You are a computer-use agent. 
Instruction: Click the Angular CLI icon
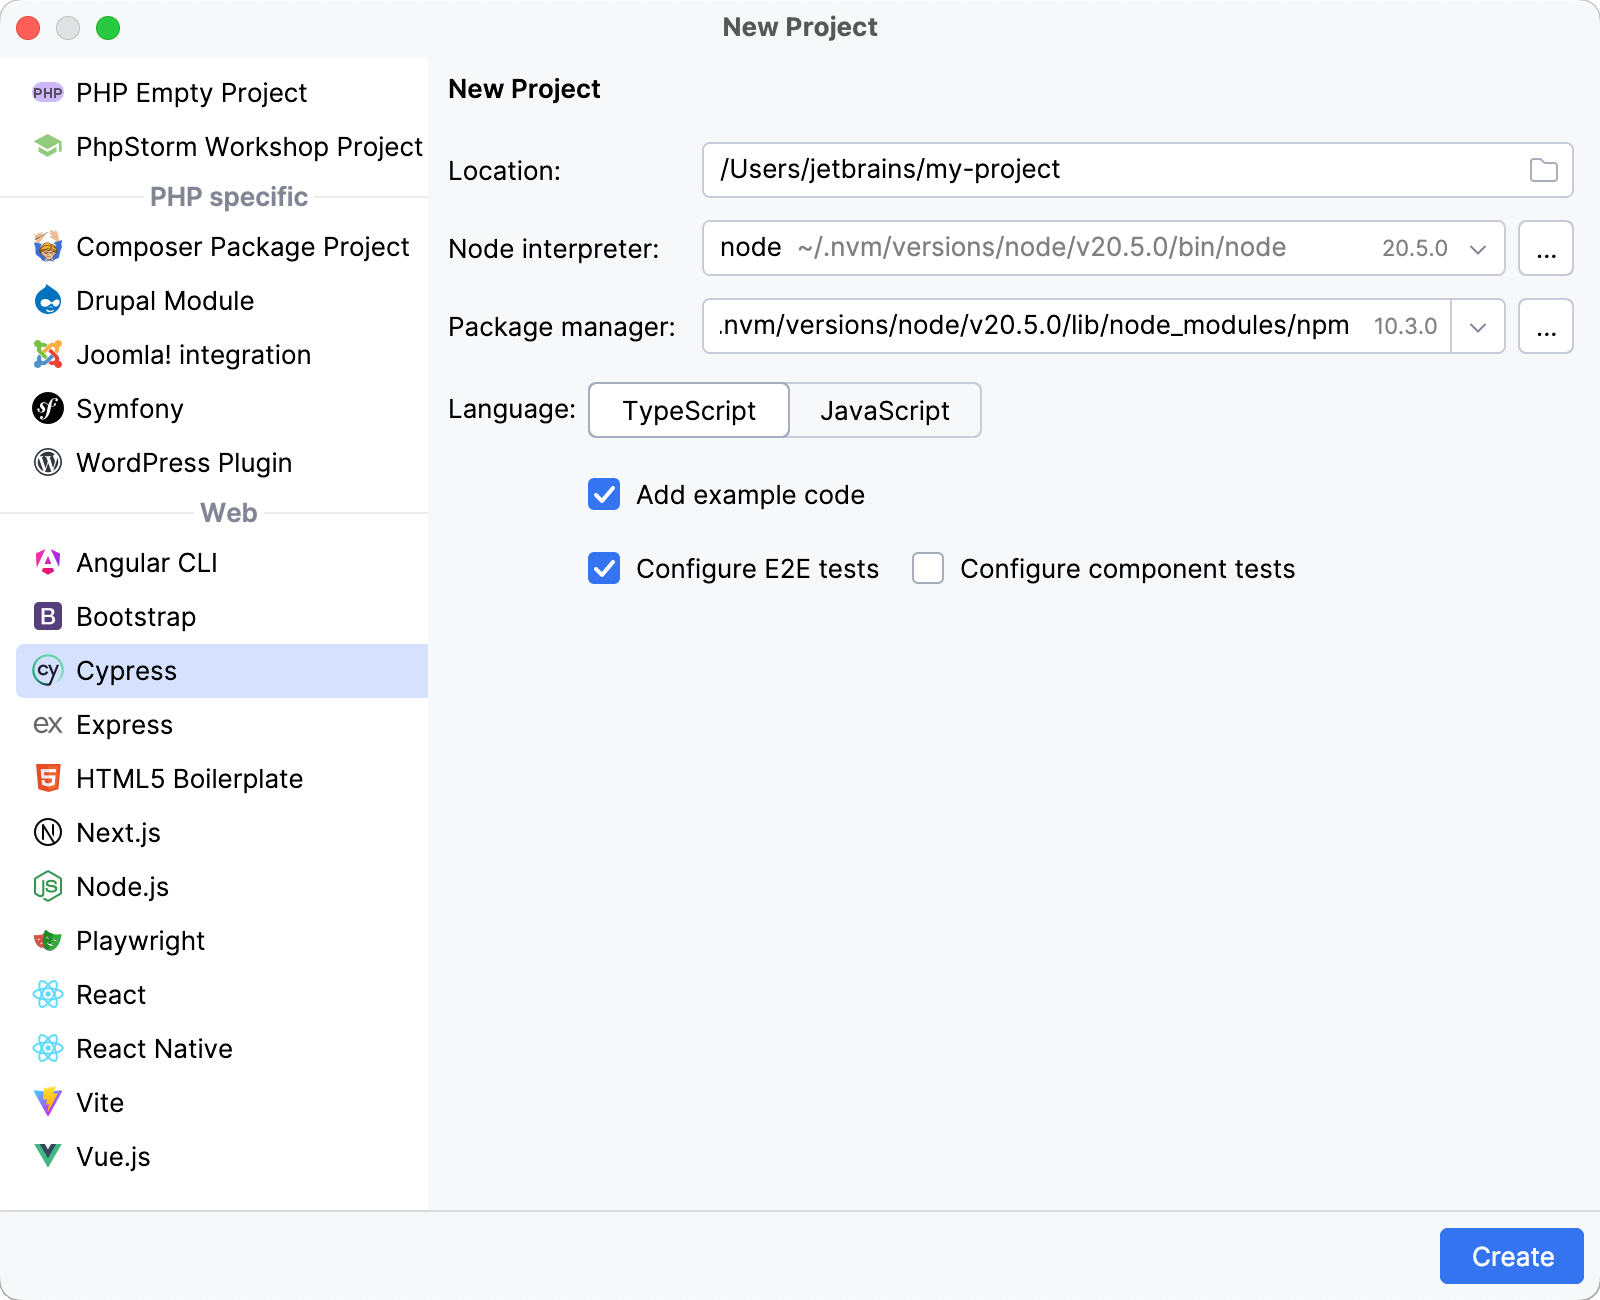click(x=47, y=562)
